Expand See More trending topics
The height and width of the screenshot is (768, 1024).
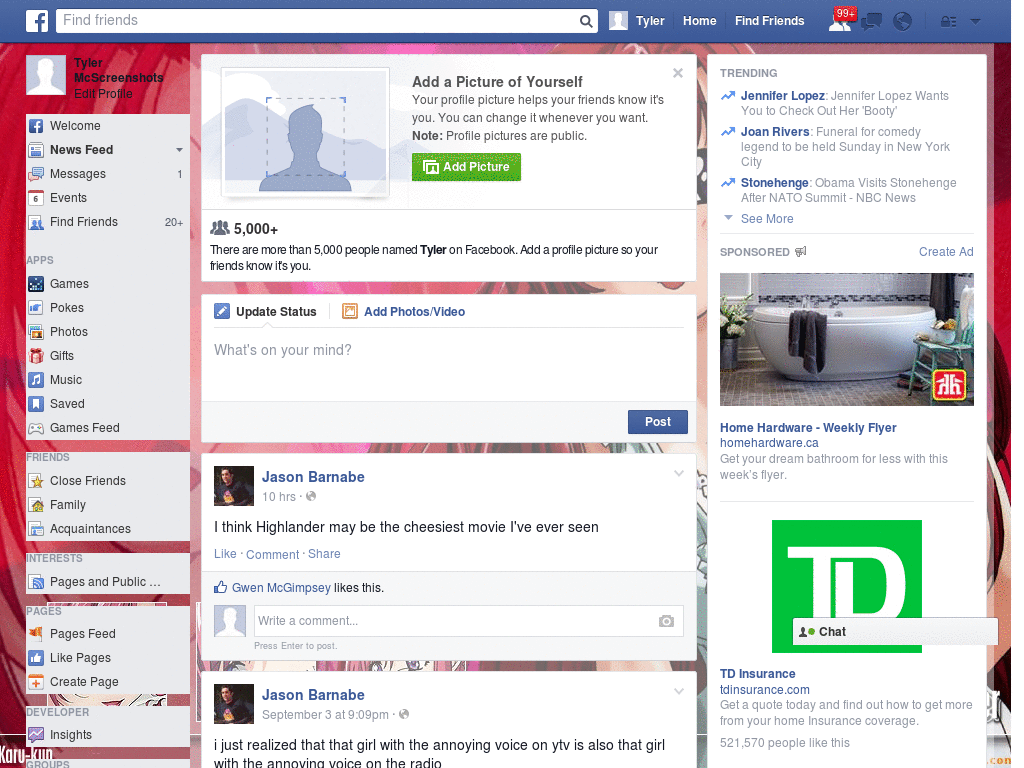pyautogui.click(x=767, y=219)
